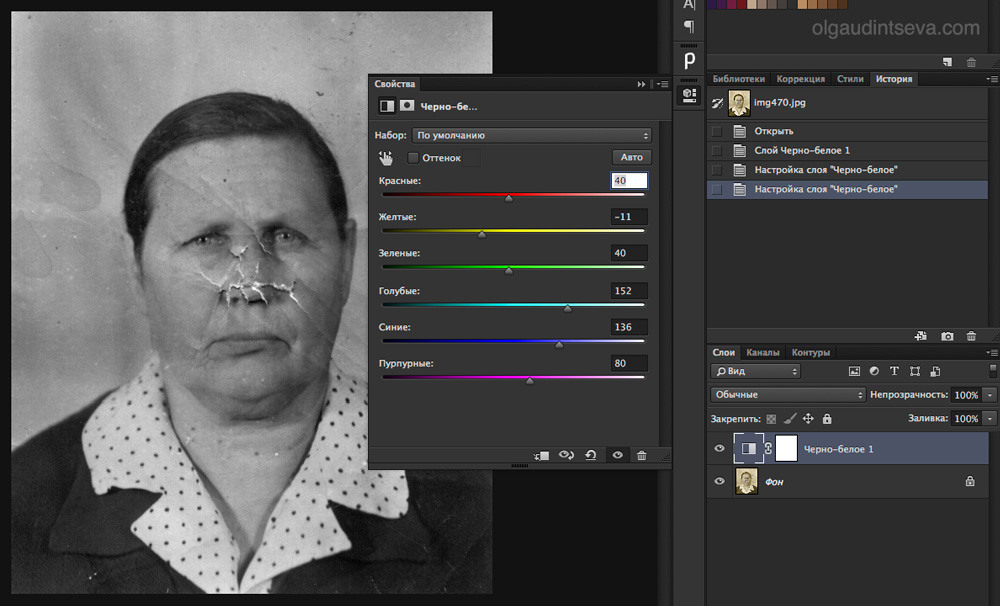
Task: Select the Открыть history state
Action: pyautogui.click(x=774, y=131)
